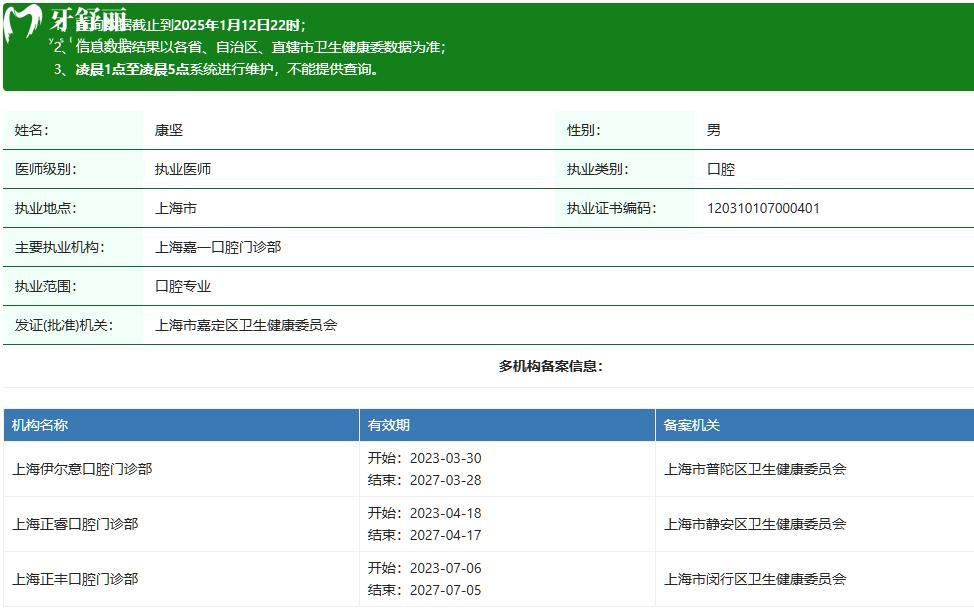Open 上海伊尔意口腔门诊部 record
Screen dimensions: 974x610
pyautogui.click(x=87, y=468)
